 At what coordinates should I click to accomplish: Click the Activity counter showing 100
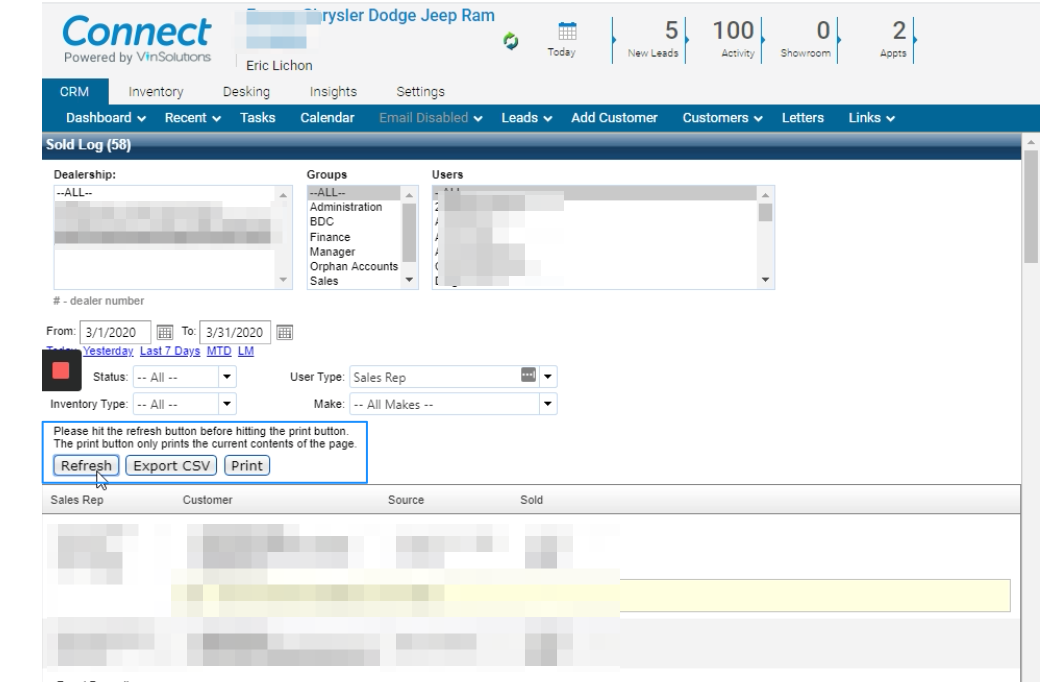[x=734, y=40]
